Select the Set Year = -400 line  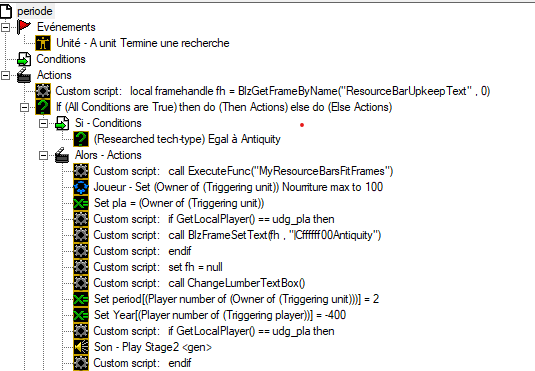pos(220,315)
